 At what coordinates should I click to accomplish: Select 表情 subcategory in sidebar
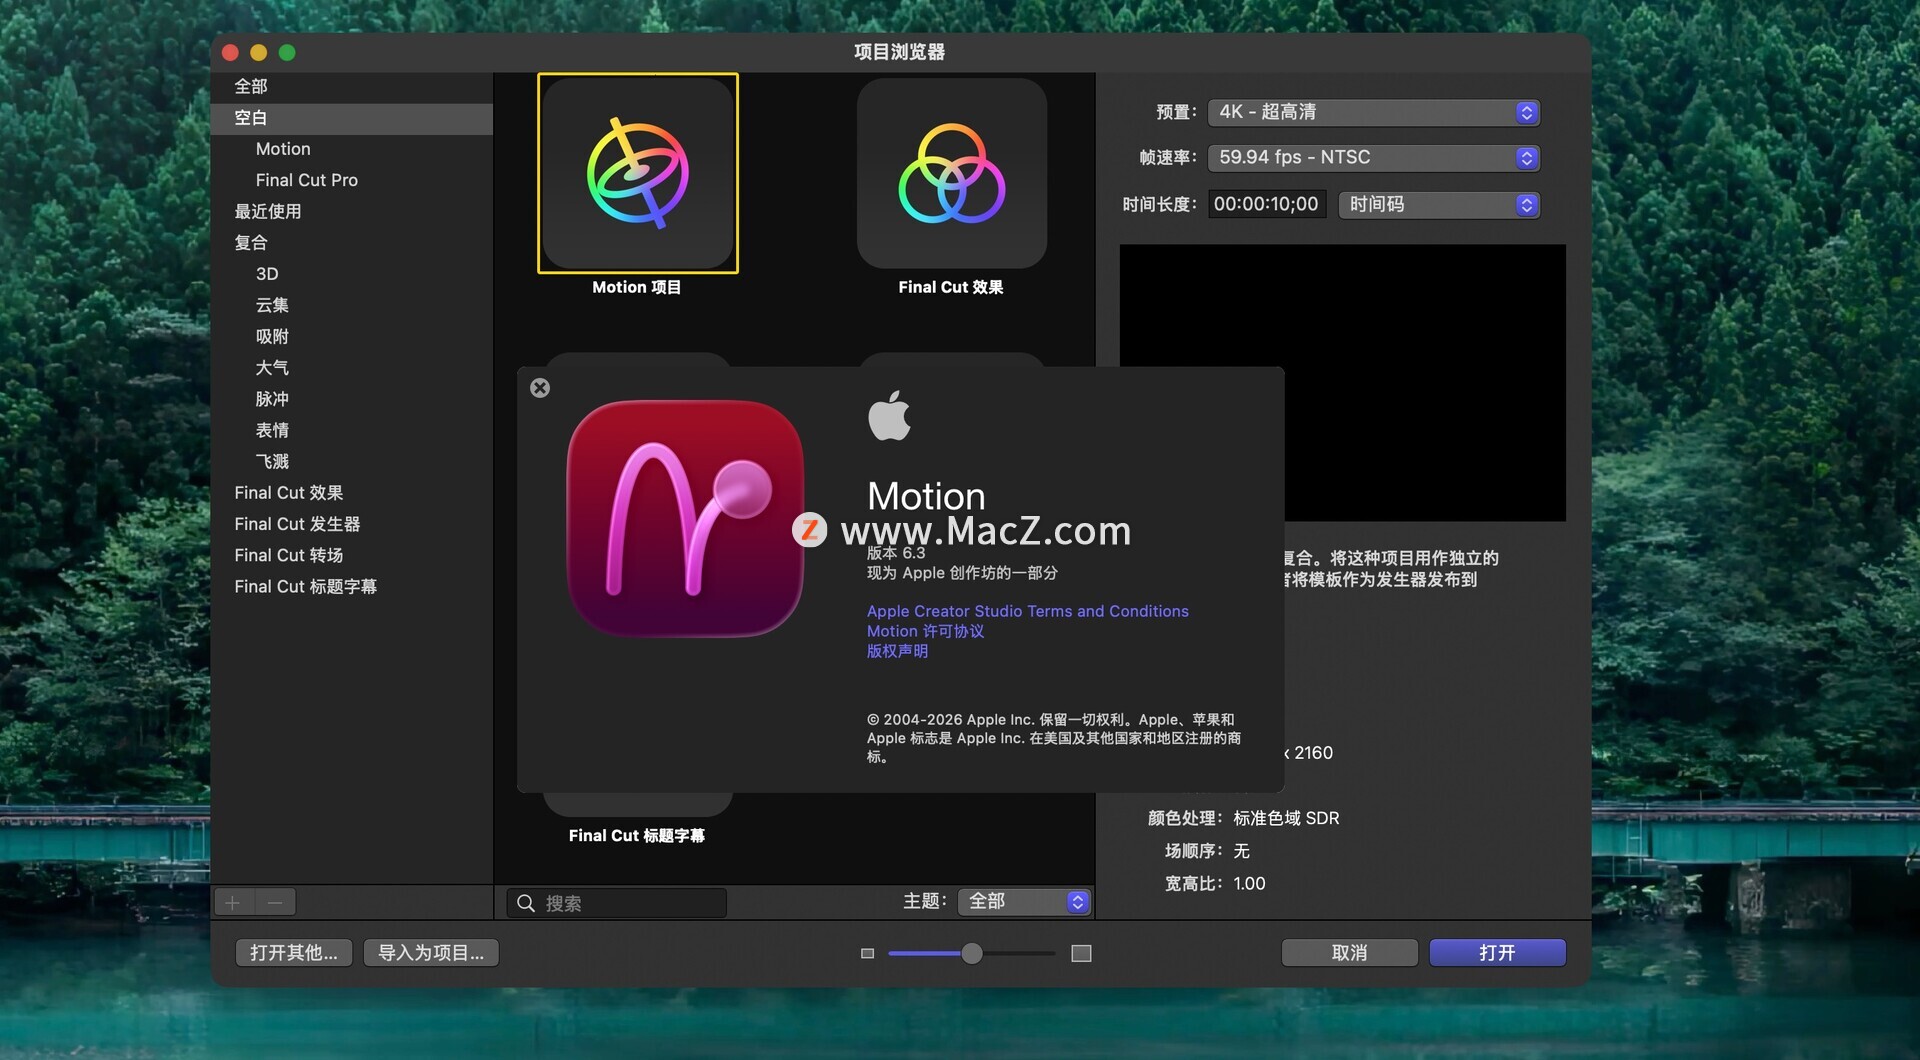tap(352, 430)
